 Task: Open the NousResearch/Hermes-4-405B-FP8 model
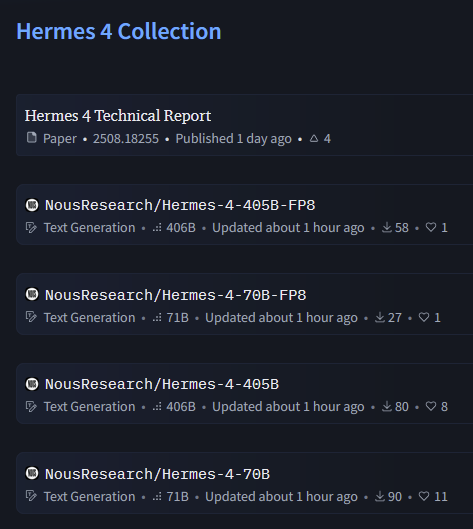coord(180,205)
